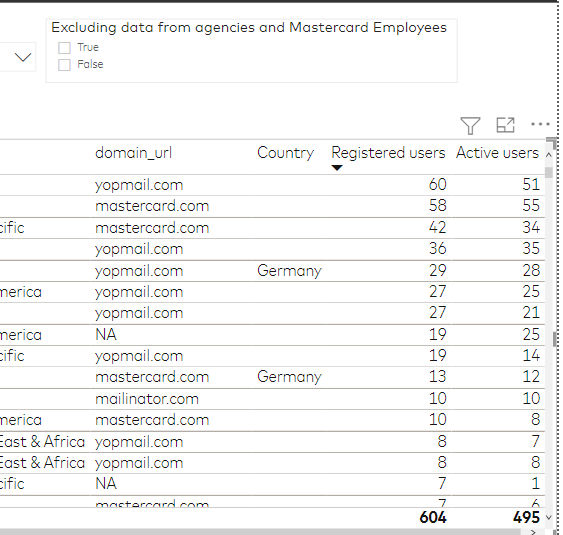
Task: Click Germany in the mastercard.com row
Action: (289, 377)
